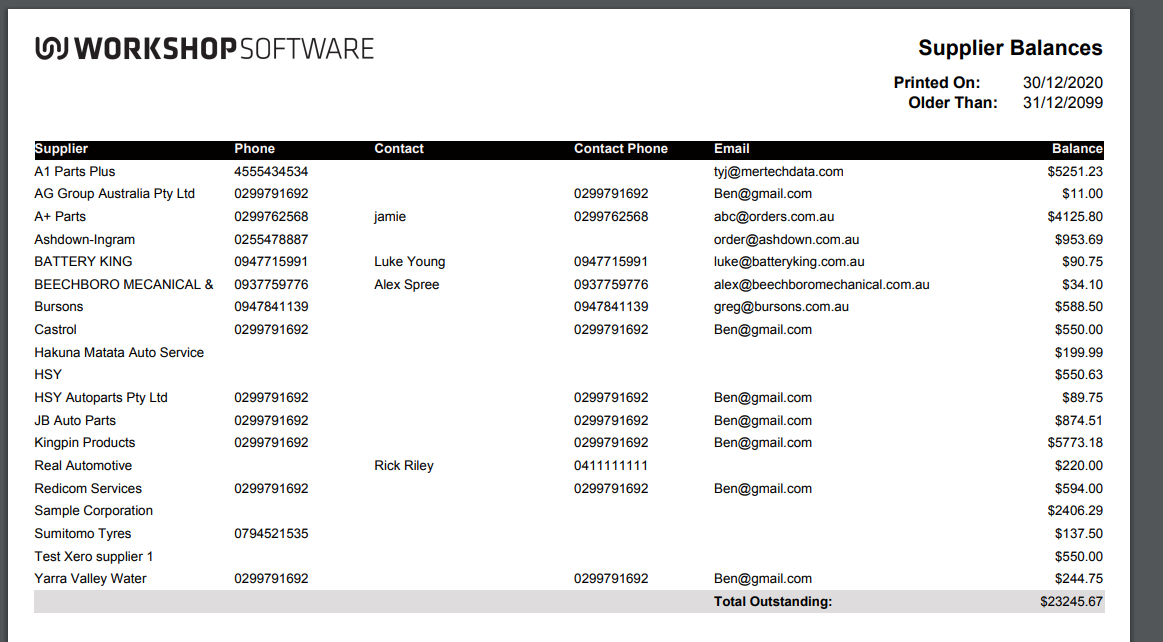The height and width of the screenshot is (642, 1163).
Task: Click the Supplier column header
Action: coord(61,148)
